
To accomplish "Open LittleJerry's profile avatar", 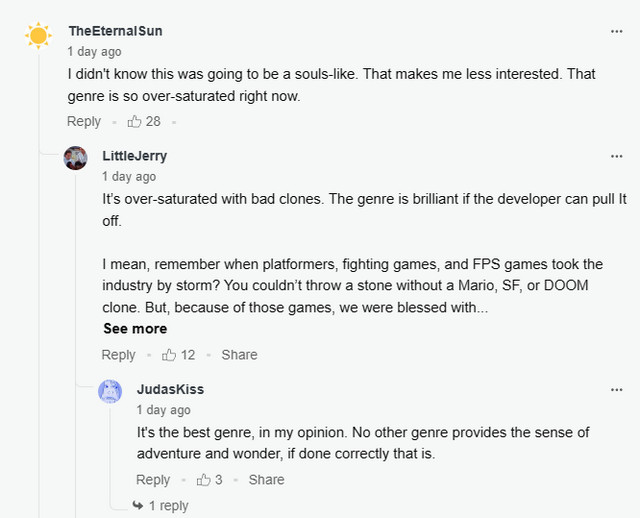I will tap(76, 158).
